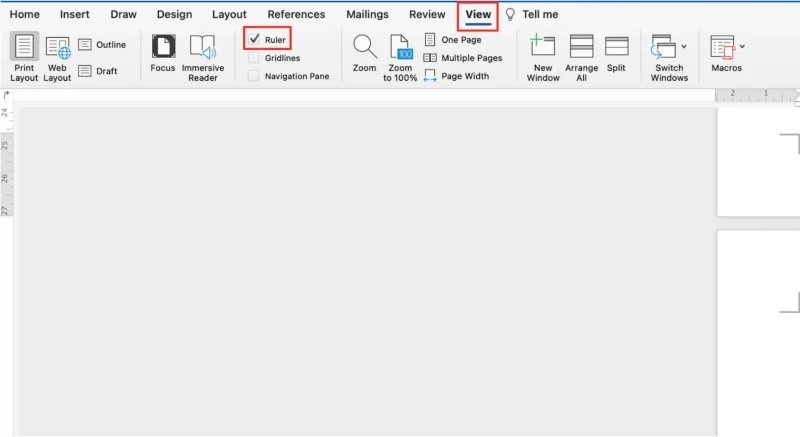The image size is (800, 437).
Task: Expand the Switch Windows dropdown arrow
Action: coord(684,46)
